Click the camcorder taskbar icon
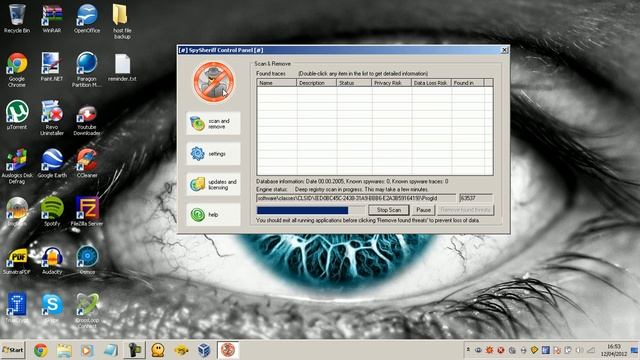 tap(134, 350)
